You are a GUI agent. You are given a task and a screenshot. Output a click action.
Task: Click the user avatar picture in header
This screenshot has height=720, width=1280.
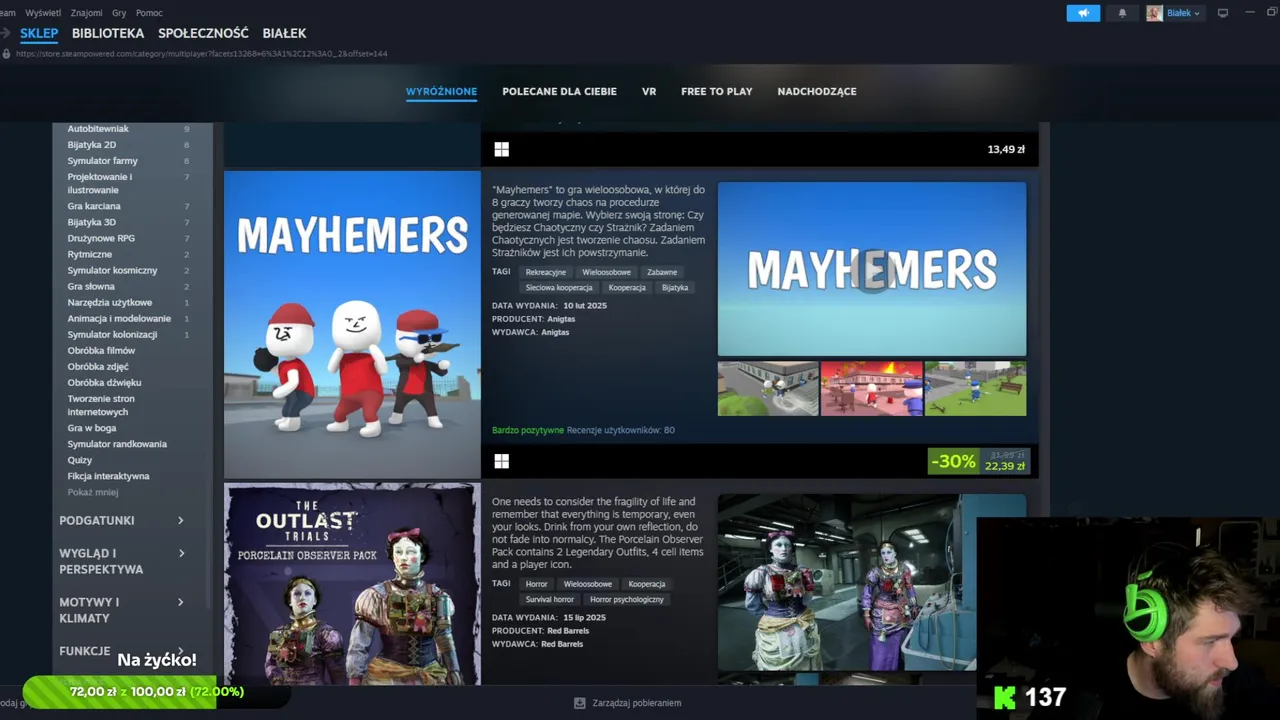point(1154,13)
